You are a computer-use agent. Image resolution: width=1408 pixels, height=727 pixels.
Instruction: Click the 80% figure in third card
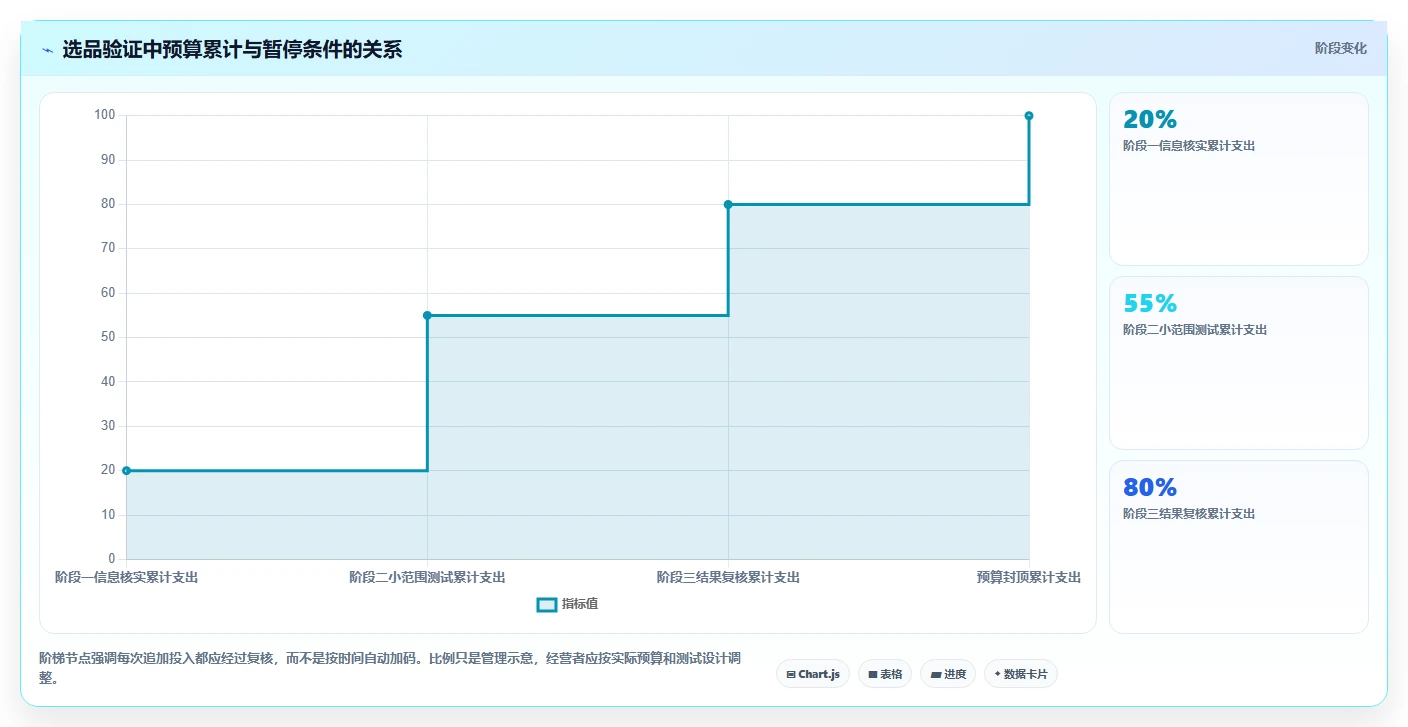pyautogui.click(x=1150, y=488)
